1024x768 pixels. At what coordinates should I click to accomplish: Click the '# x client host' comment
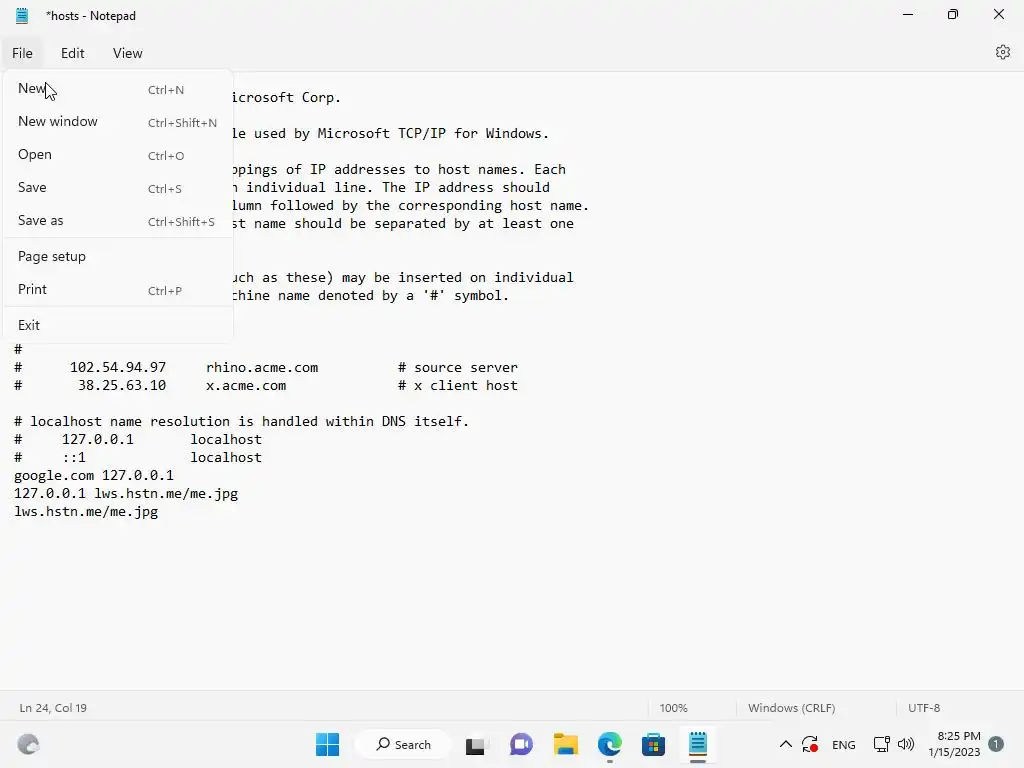coord(458,385)
